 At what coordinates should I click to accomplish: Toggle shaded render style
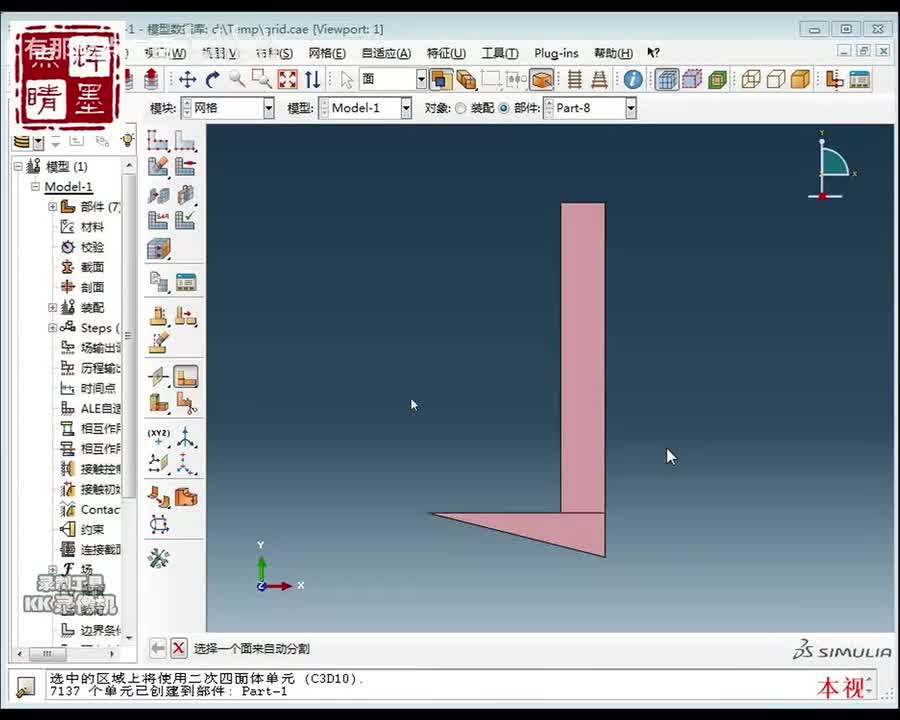(x=800, y=79)
